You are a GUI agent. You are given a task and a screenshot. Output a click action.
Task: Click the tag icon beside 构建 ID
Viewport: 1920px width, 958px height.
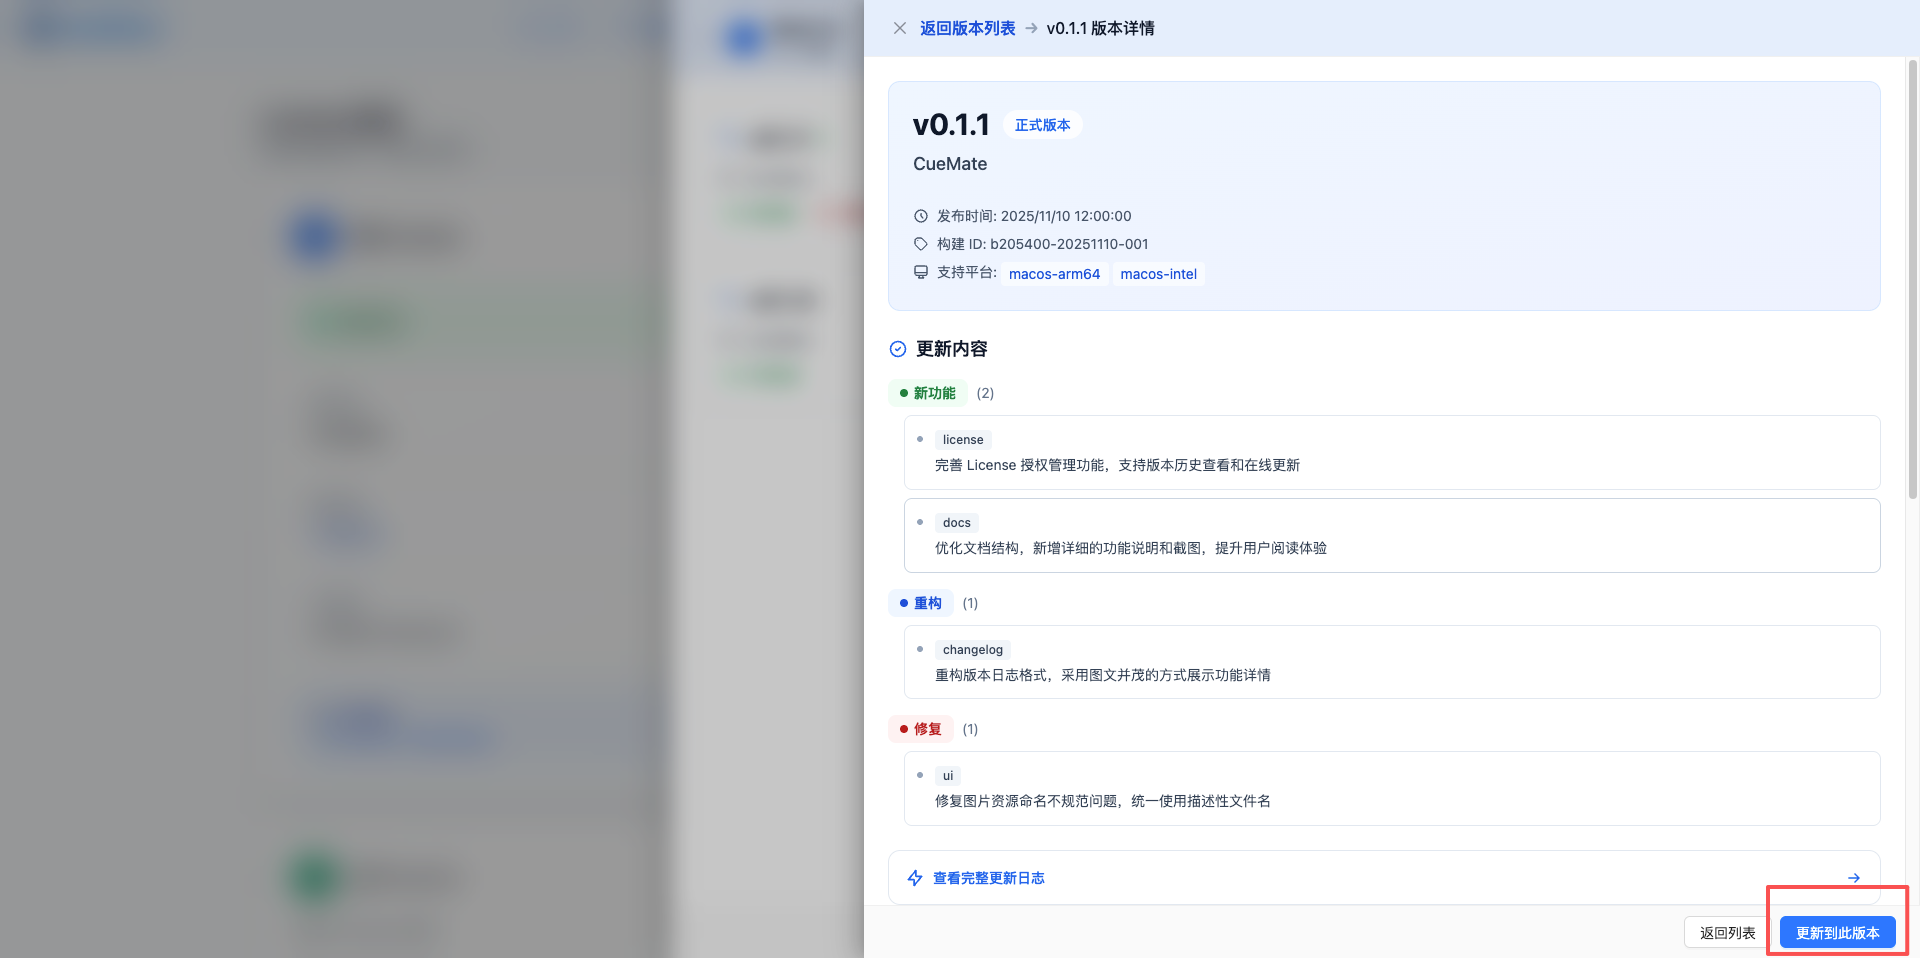(920, 244)
